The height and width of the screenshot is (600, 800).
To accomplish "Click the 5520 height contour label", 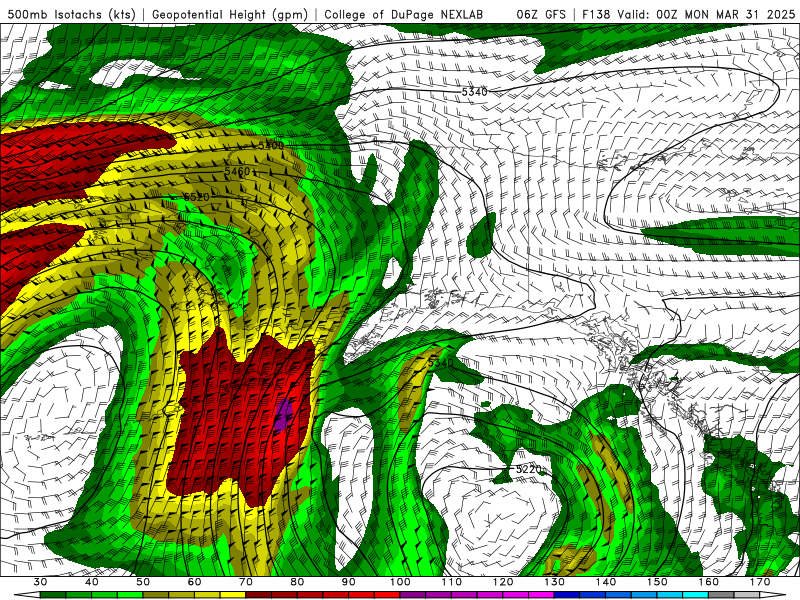I will click(x=196, y=197).
